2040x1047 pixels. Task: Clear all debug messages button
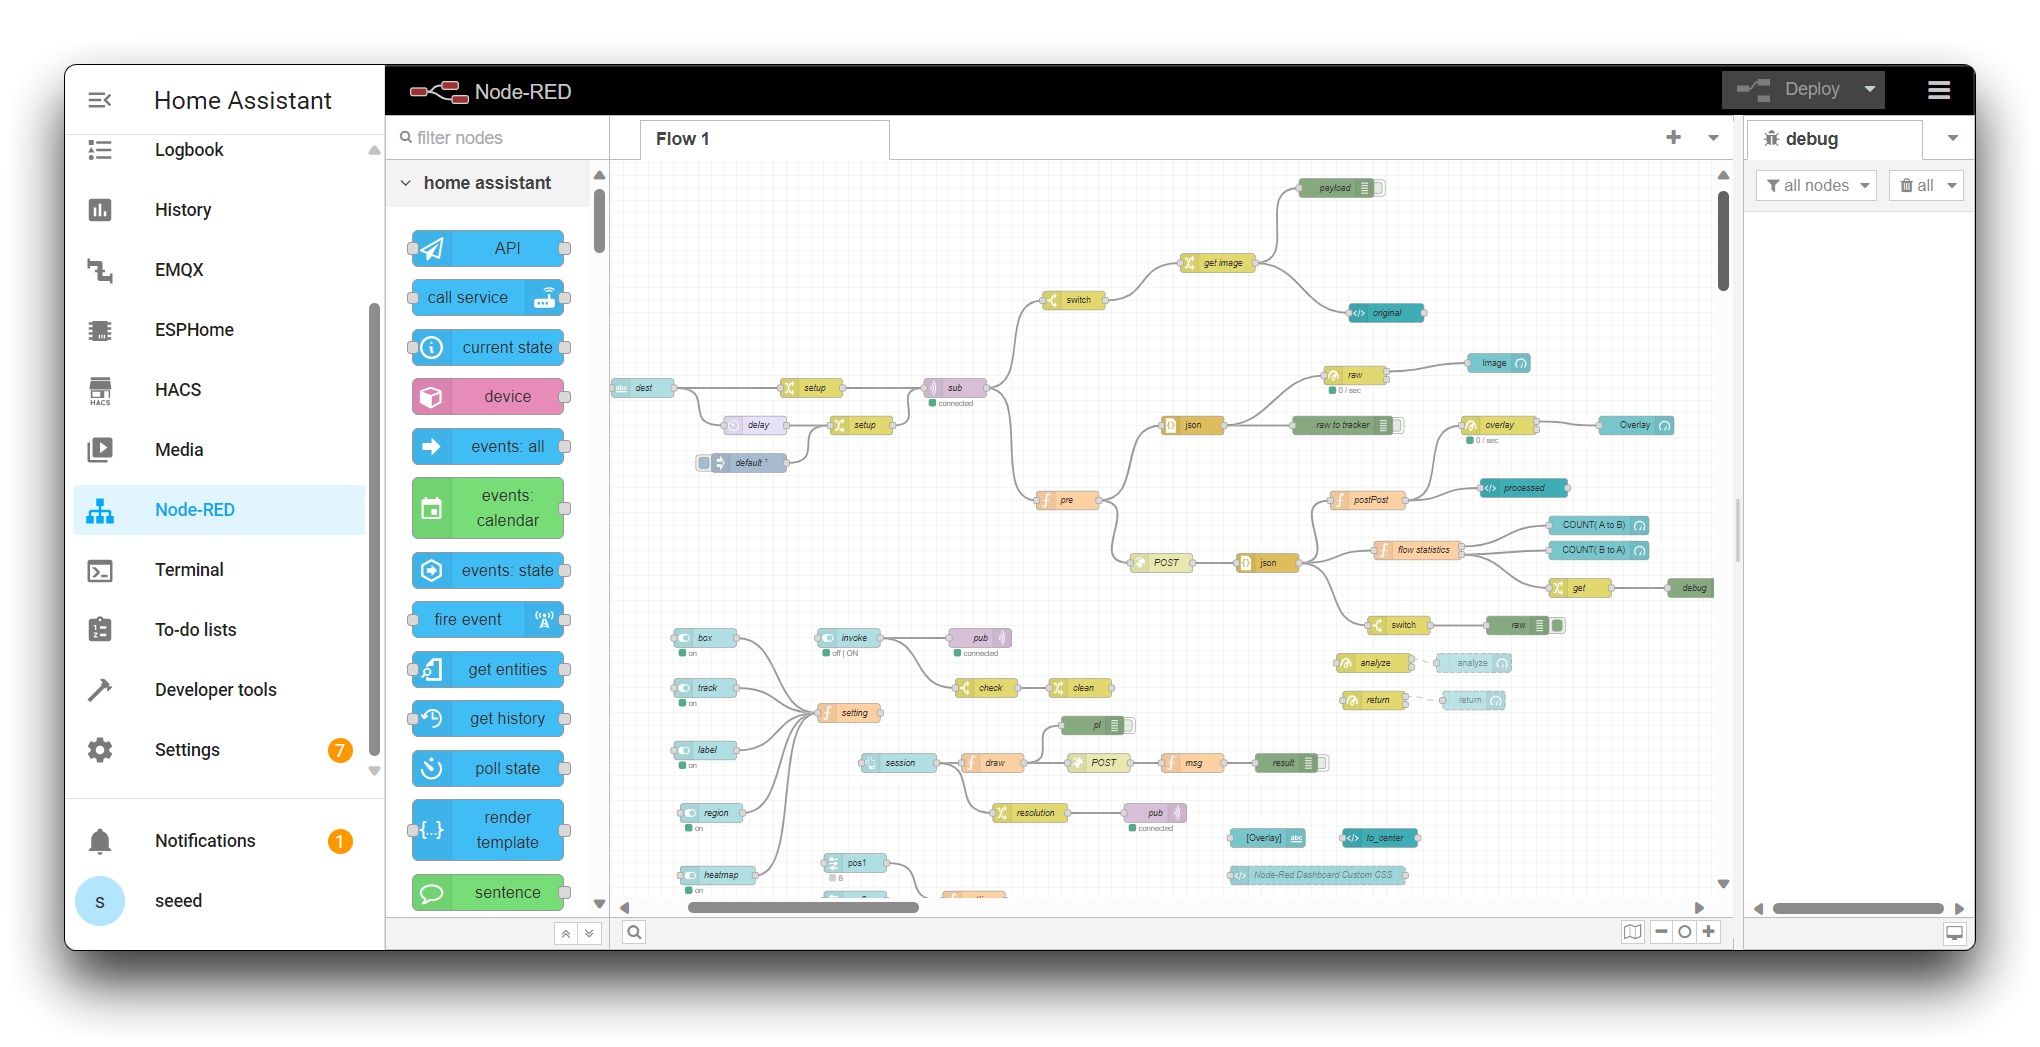[x=1915, y=185]
